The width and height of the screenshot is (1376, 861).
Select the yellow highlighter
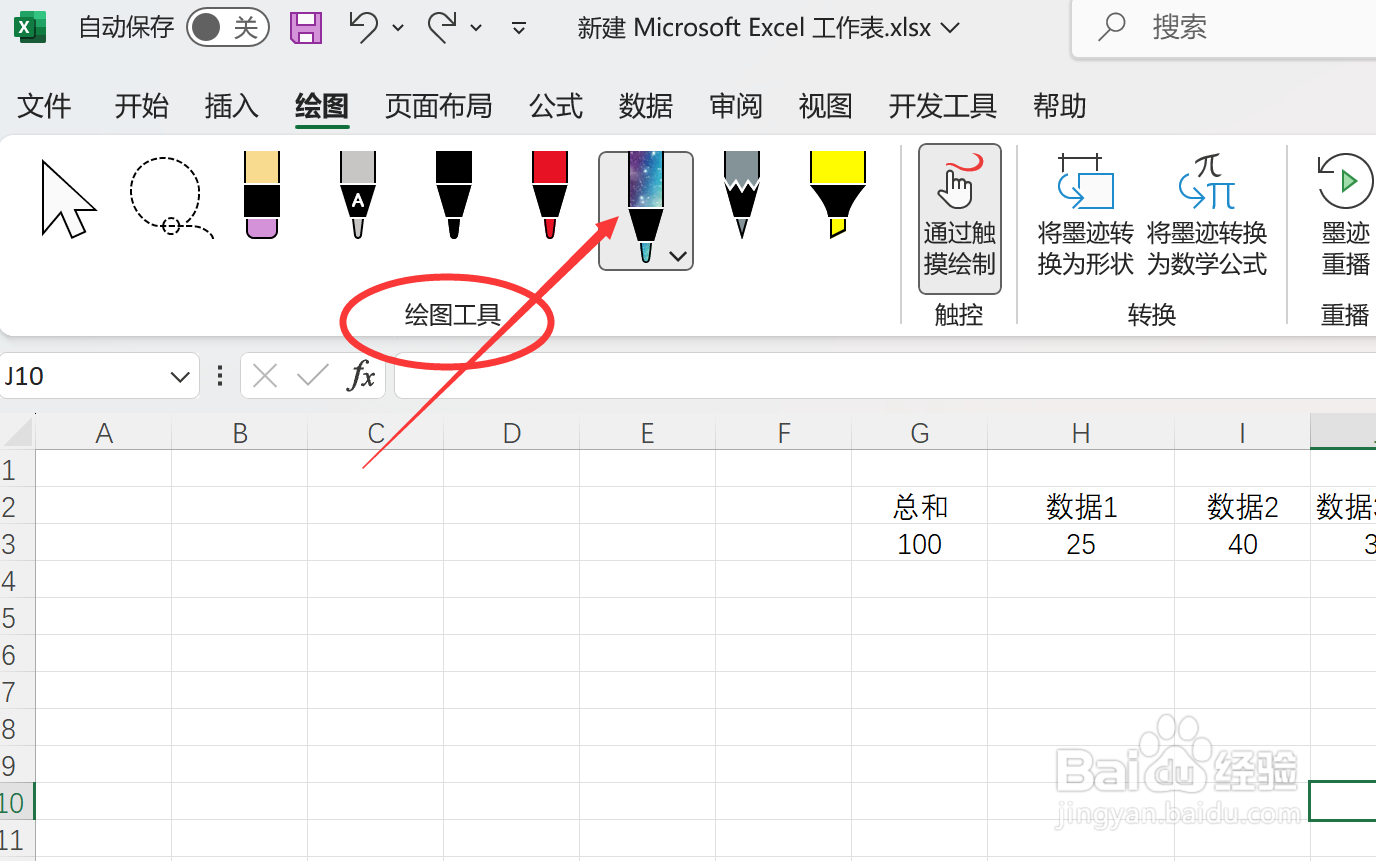(x=837, y=197)
